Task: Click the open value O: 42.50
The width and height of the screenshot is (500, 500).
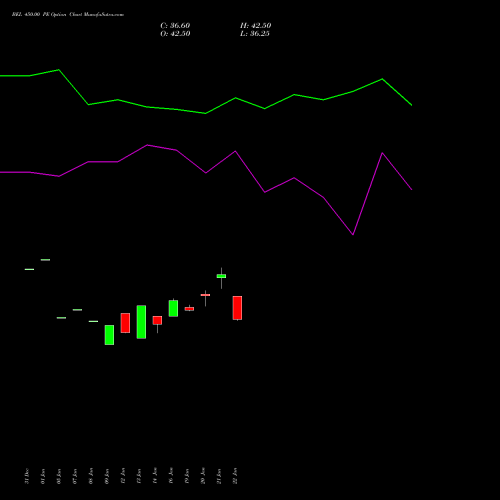Action: (175, 34)
